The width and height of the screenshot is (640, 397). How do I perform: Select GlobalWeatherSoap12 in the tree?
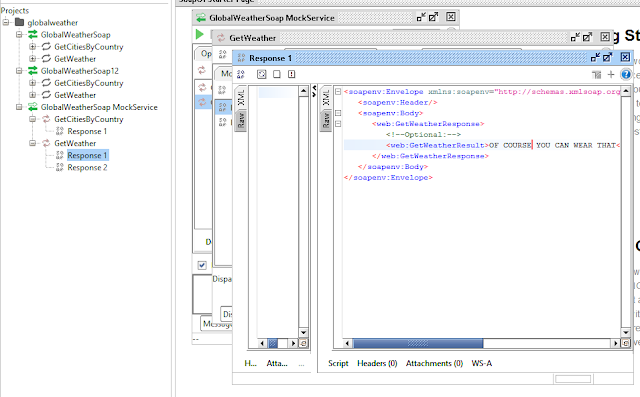[80, 71]
